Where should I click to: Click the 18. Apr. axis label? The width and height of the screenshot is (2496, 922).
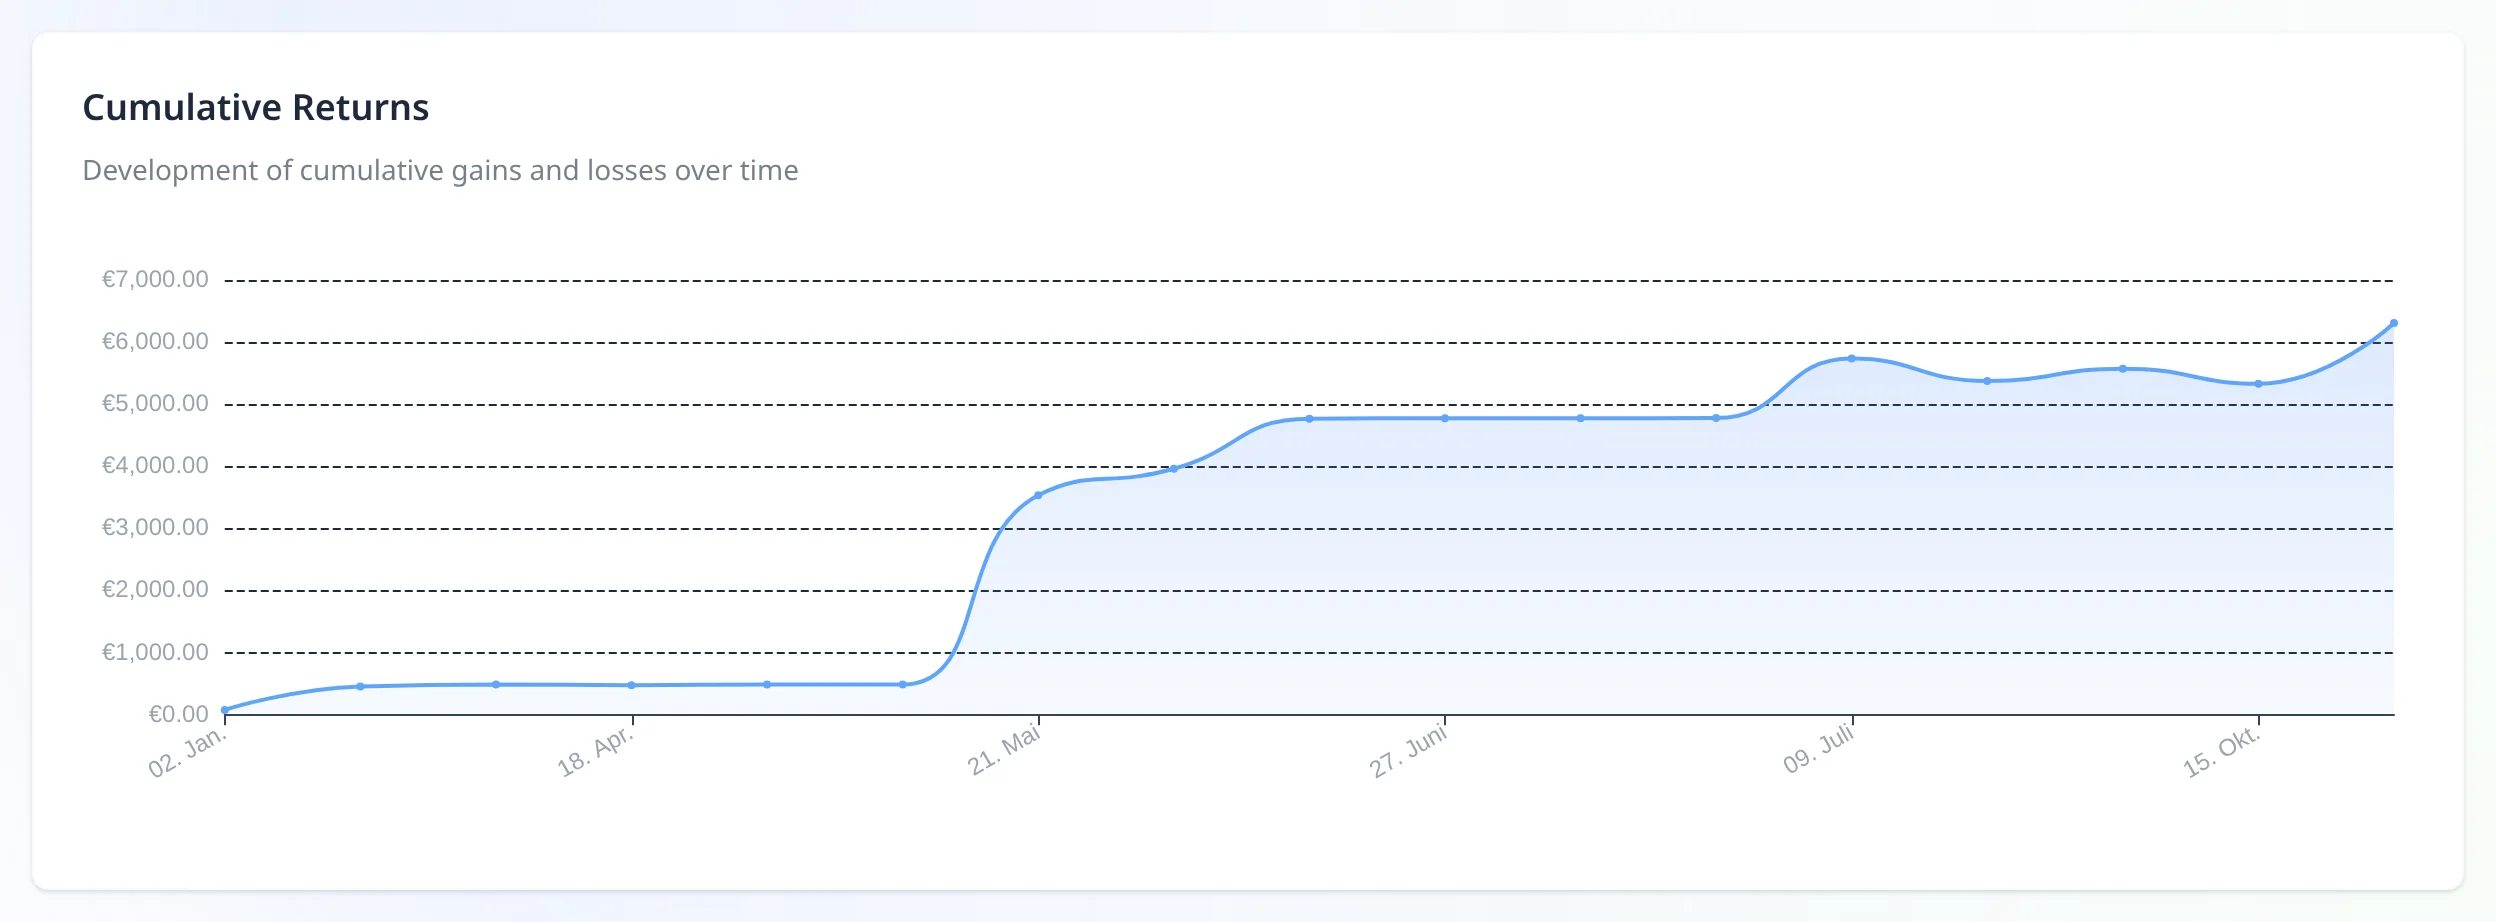pyautogui.click(x=596, y=751)
